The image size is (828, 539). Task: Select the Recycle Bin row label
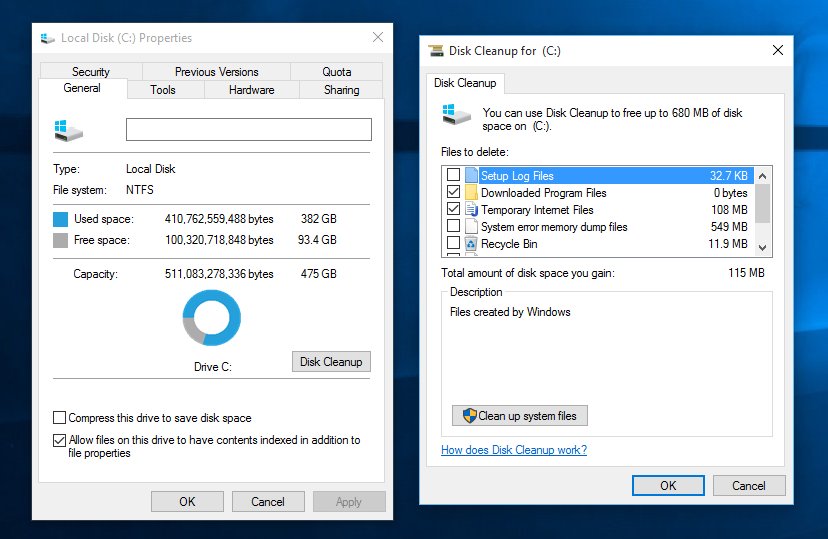[509, 244]
